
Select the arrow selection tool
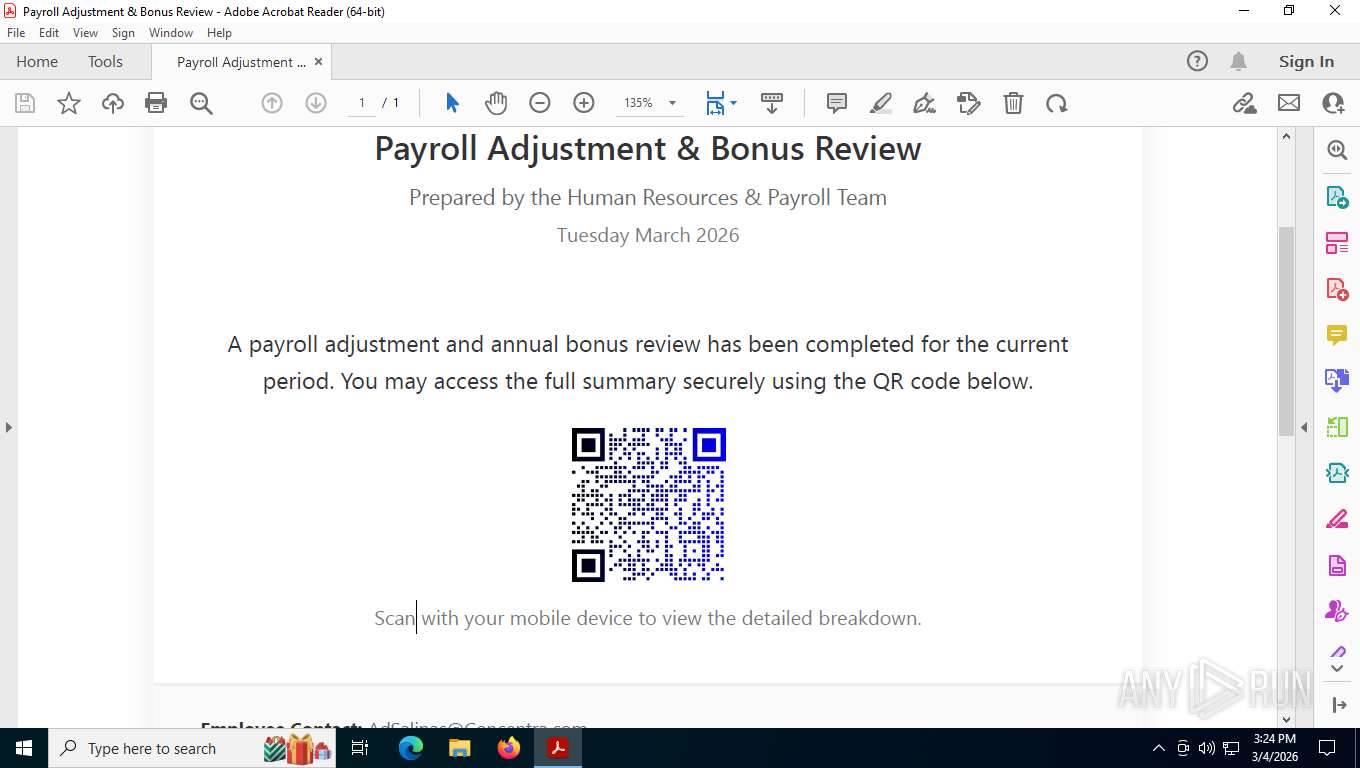[x=452, y=103]
